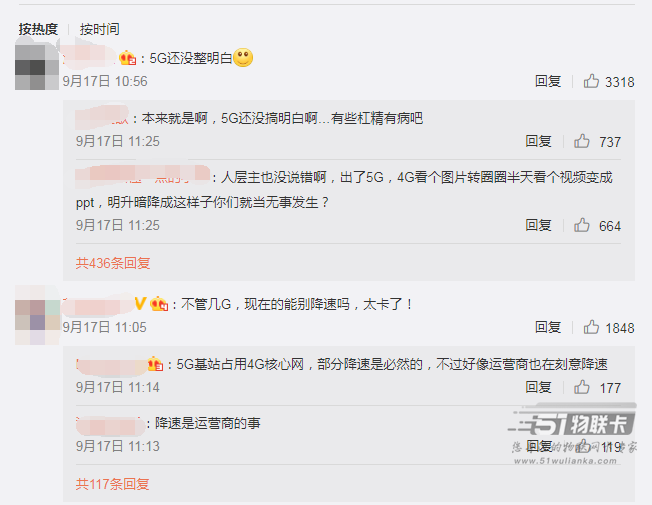This screenshot has width=652, height=505.
Task: Click 回复 on the 有些杠精有病吧 reply
Action: (x=538, y=141)
